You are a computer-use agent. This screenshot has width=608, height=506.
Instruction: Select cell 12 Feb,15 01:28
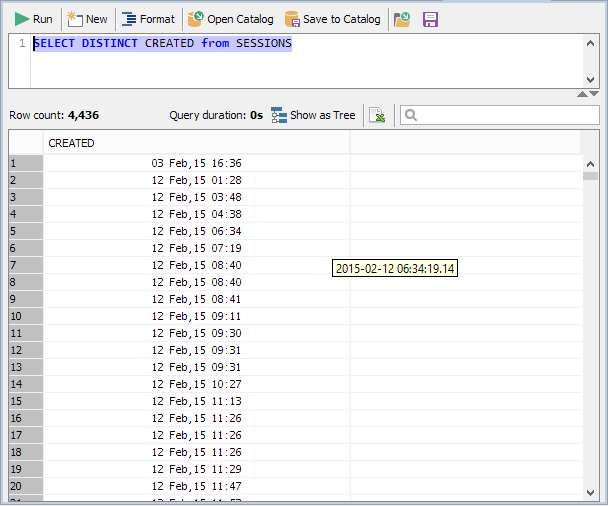[196, 180]
